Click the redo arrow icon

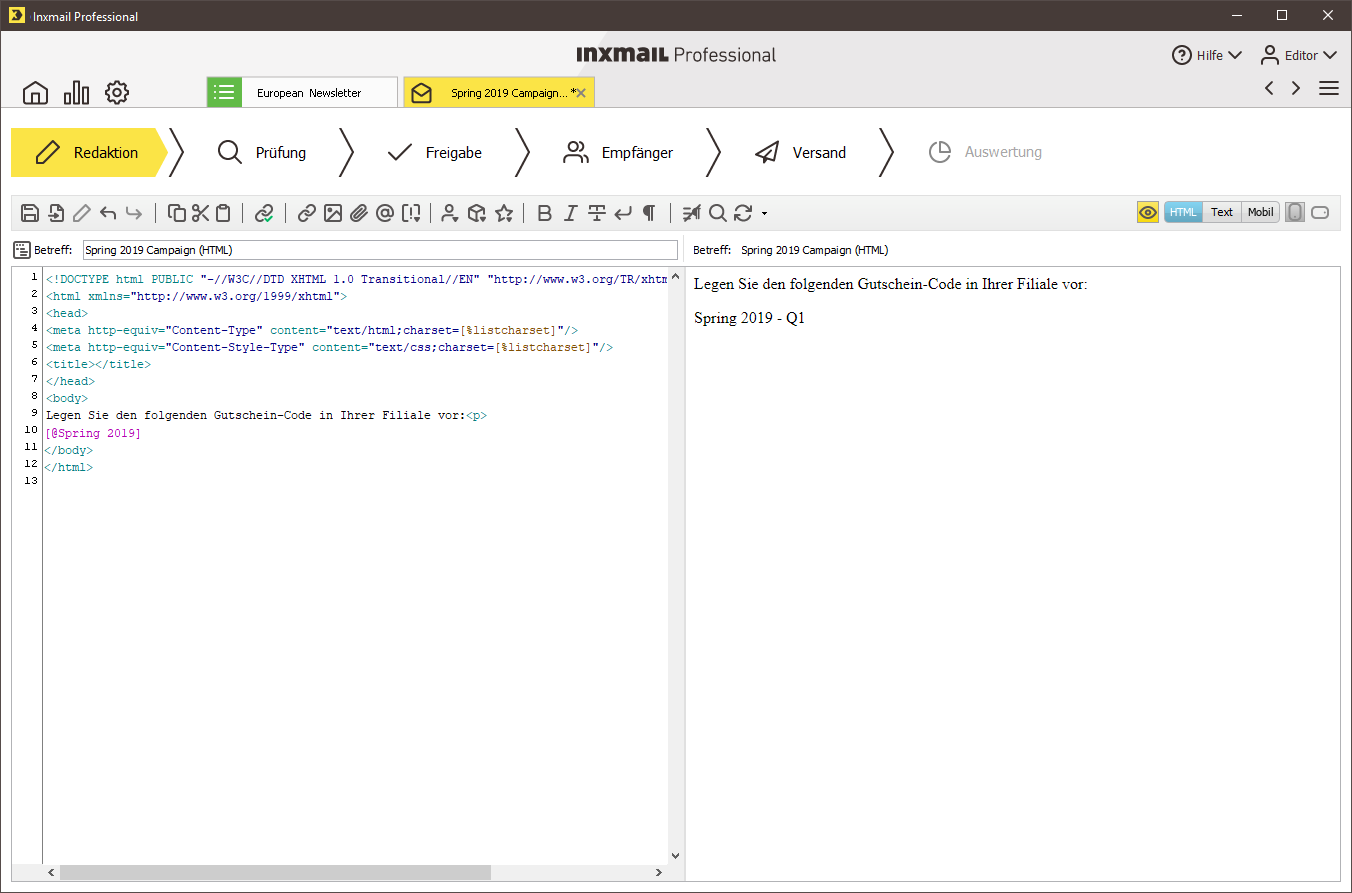tap(134, 213)
